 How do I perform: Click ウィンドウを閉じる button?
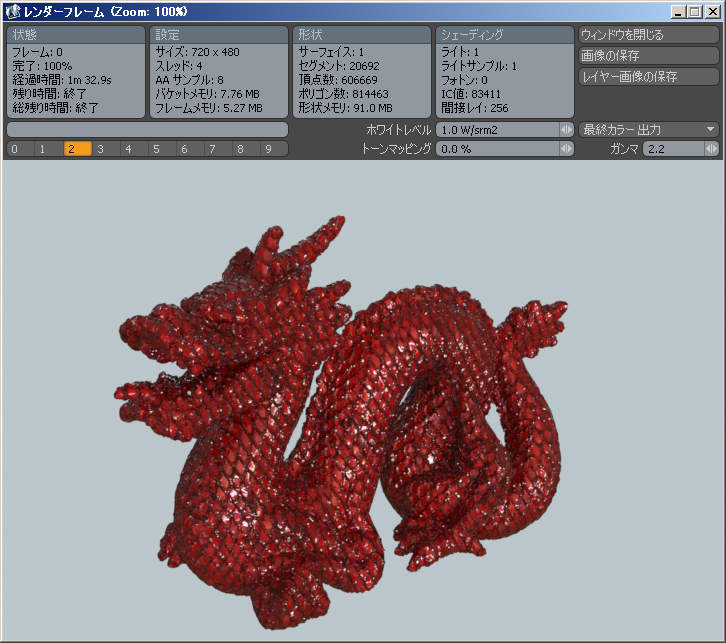coord(648,35)
